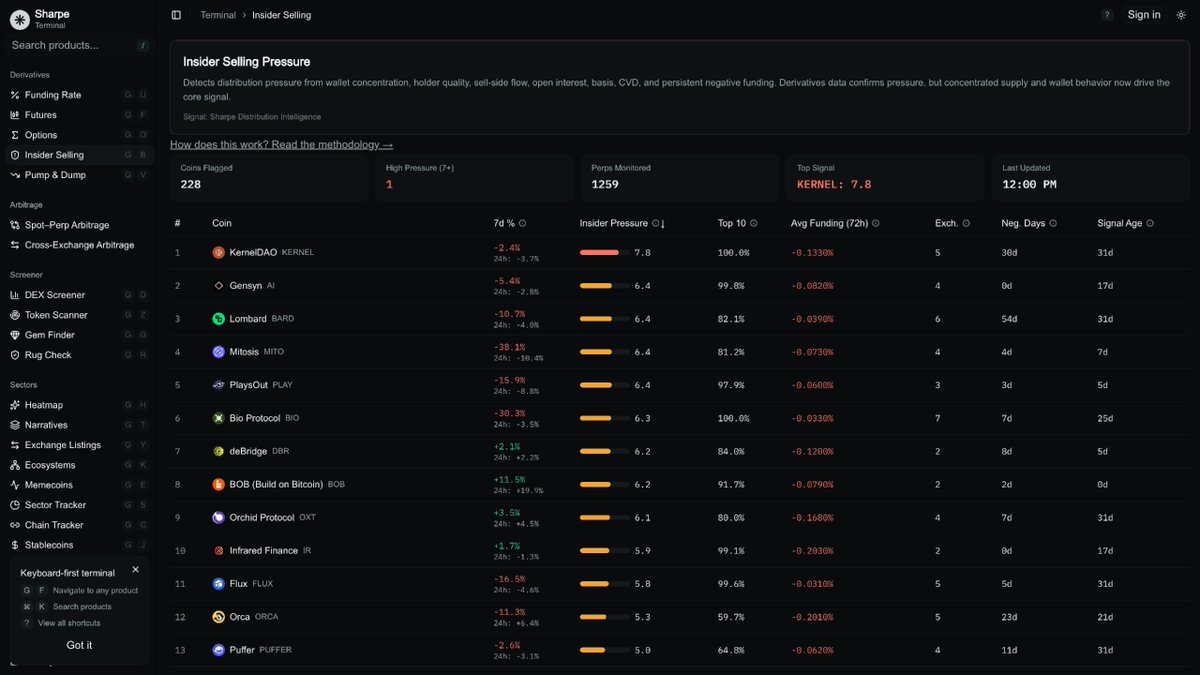This screenshot has width=1200, height=675.
Task: Click the Top Signal KERNEL: 7.8 card
Action: click(x=885, y=178)
